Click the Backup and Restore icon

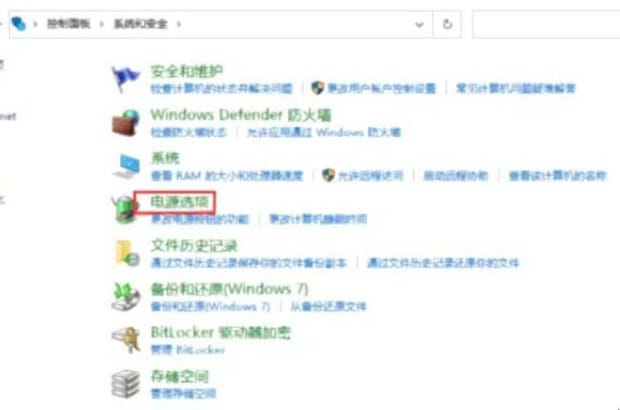[x=126, y=297]
